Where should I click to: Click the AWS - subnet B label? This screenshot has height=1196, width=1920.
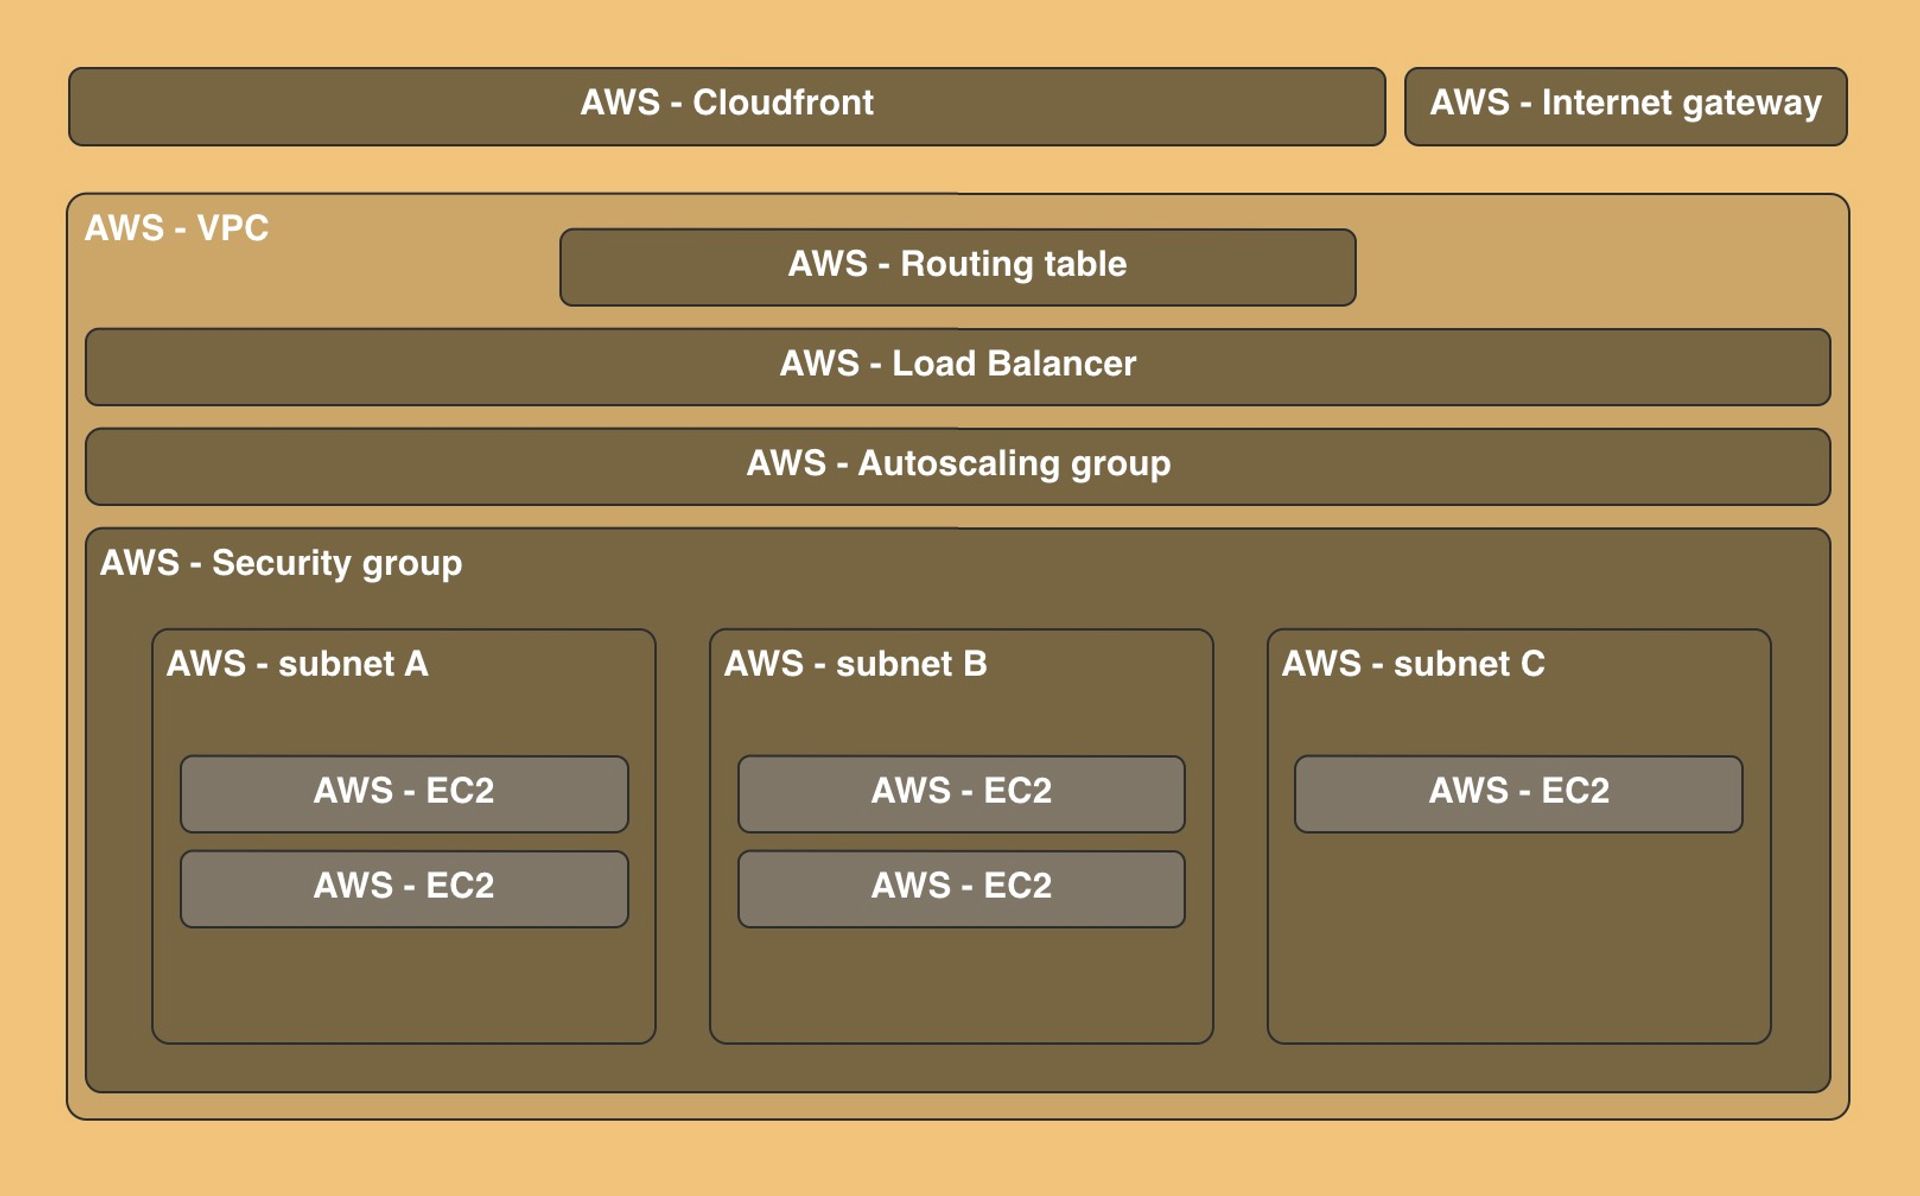(x=855, y=664)
